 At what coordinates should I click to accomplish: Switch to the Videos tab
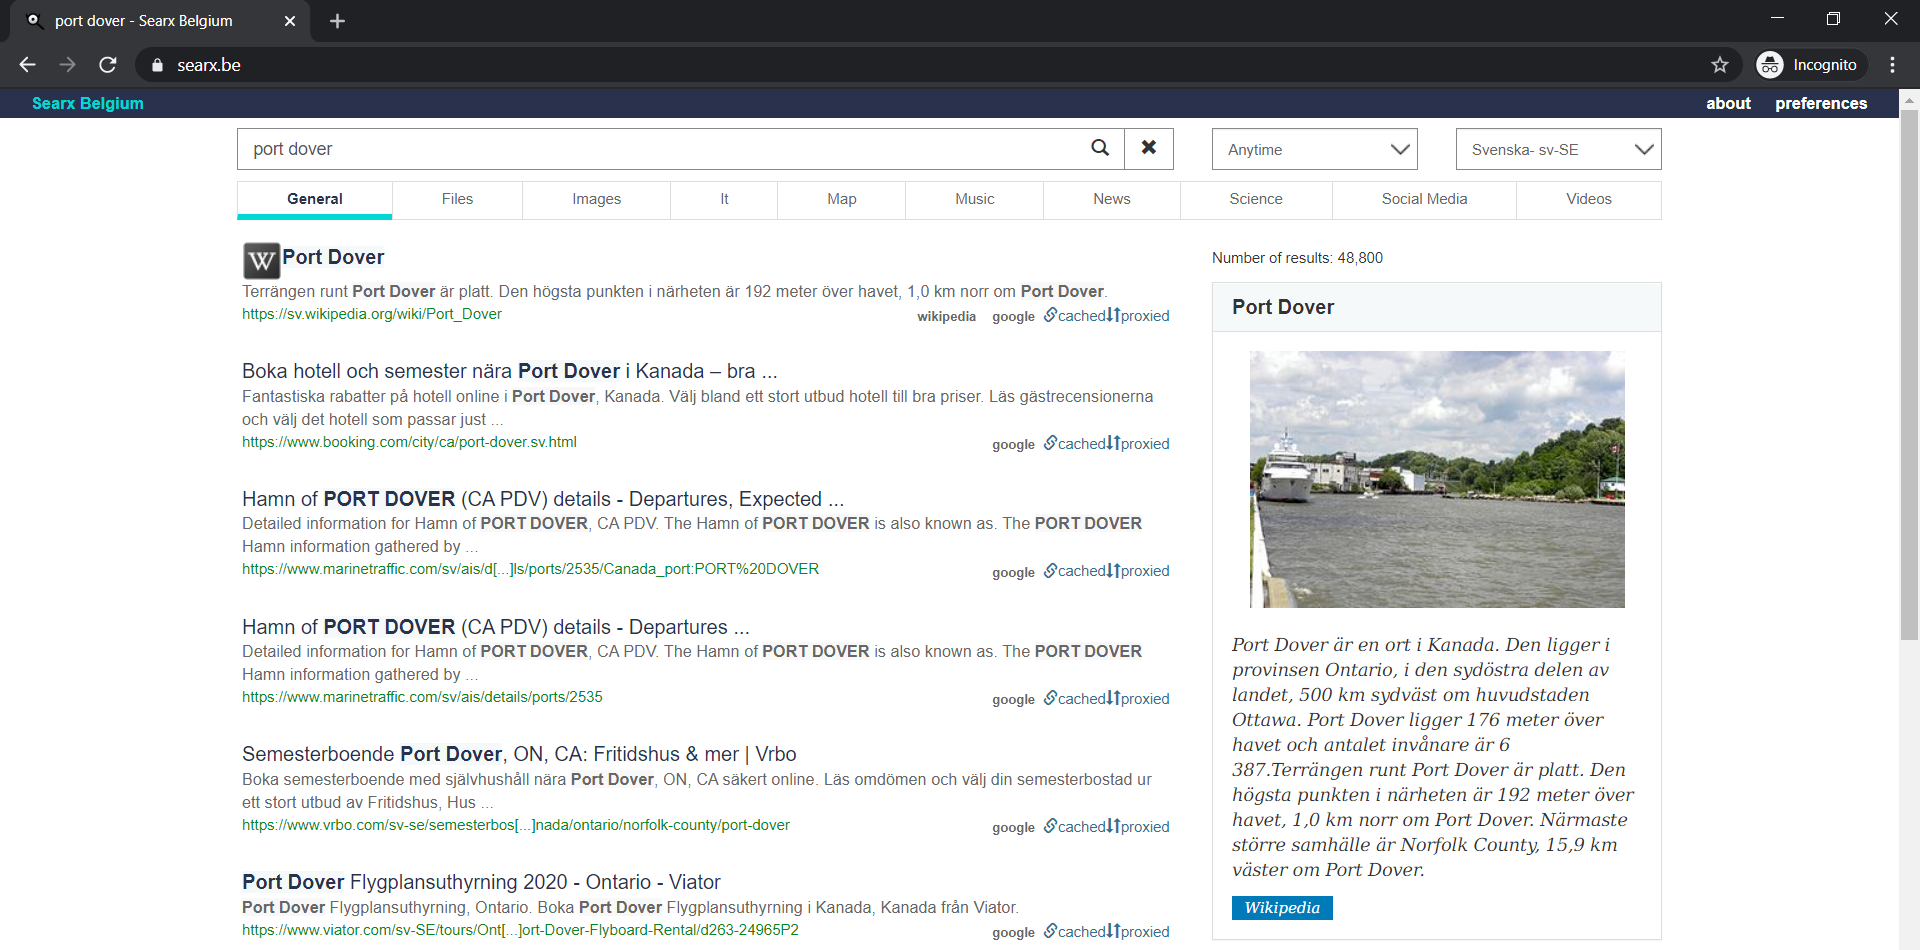pyautogui.click(x=1588, y=199)
